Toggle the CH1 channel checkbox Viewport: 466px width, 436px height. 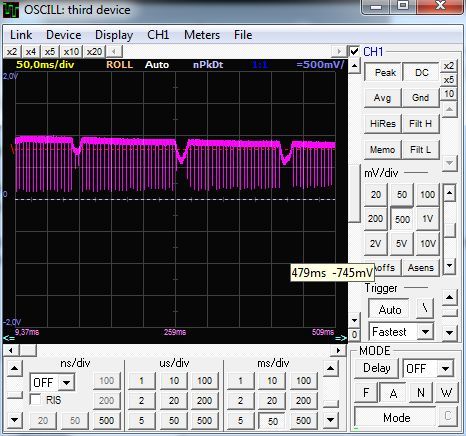coord(354,51)
